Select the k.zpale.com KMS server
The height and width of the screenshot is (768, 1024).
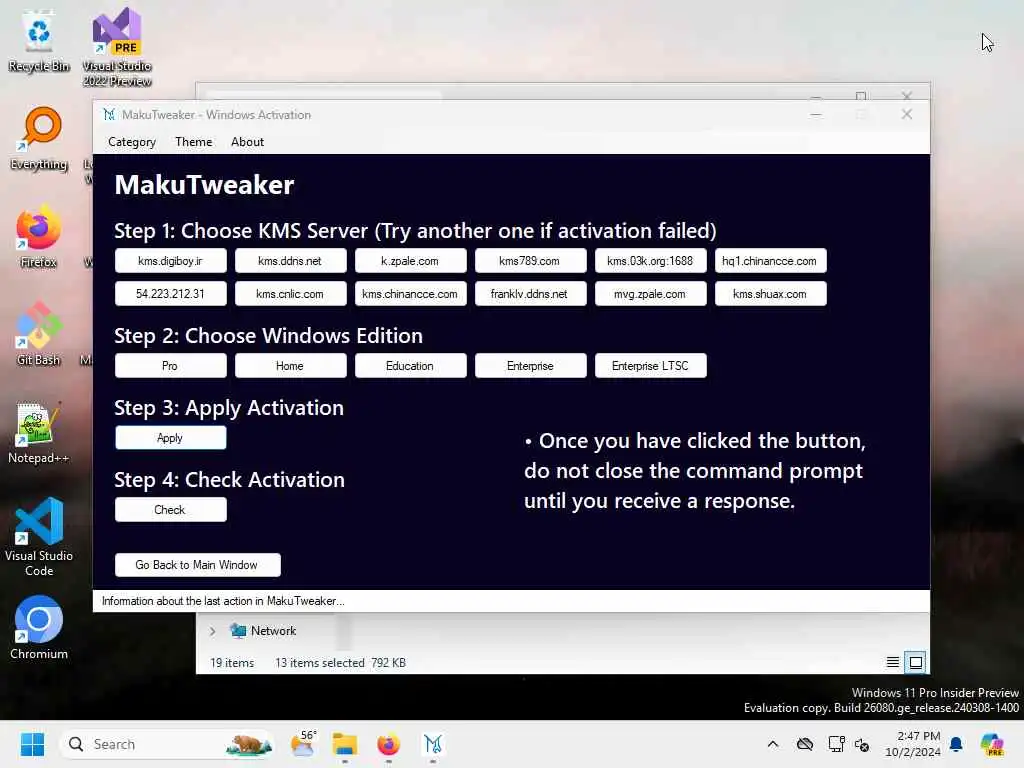click(410, 261)
